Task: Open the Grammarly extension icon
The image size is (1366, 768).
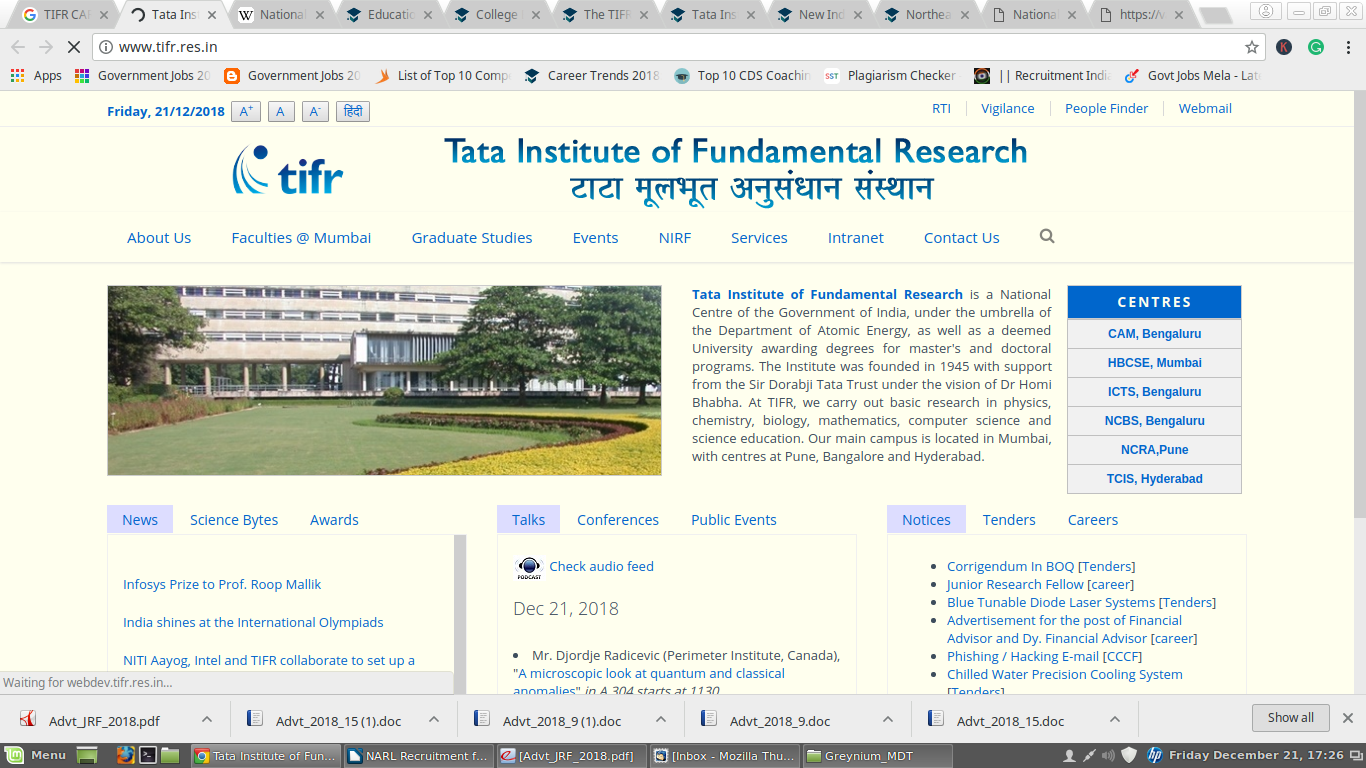Action: tap(1316, 47)
